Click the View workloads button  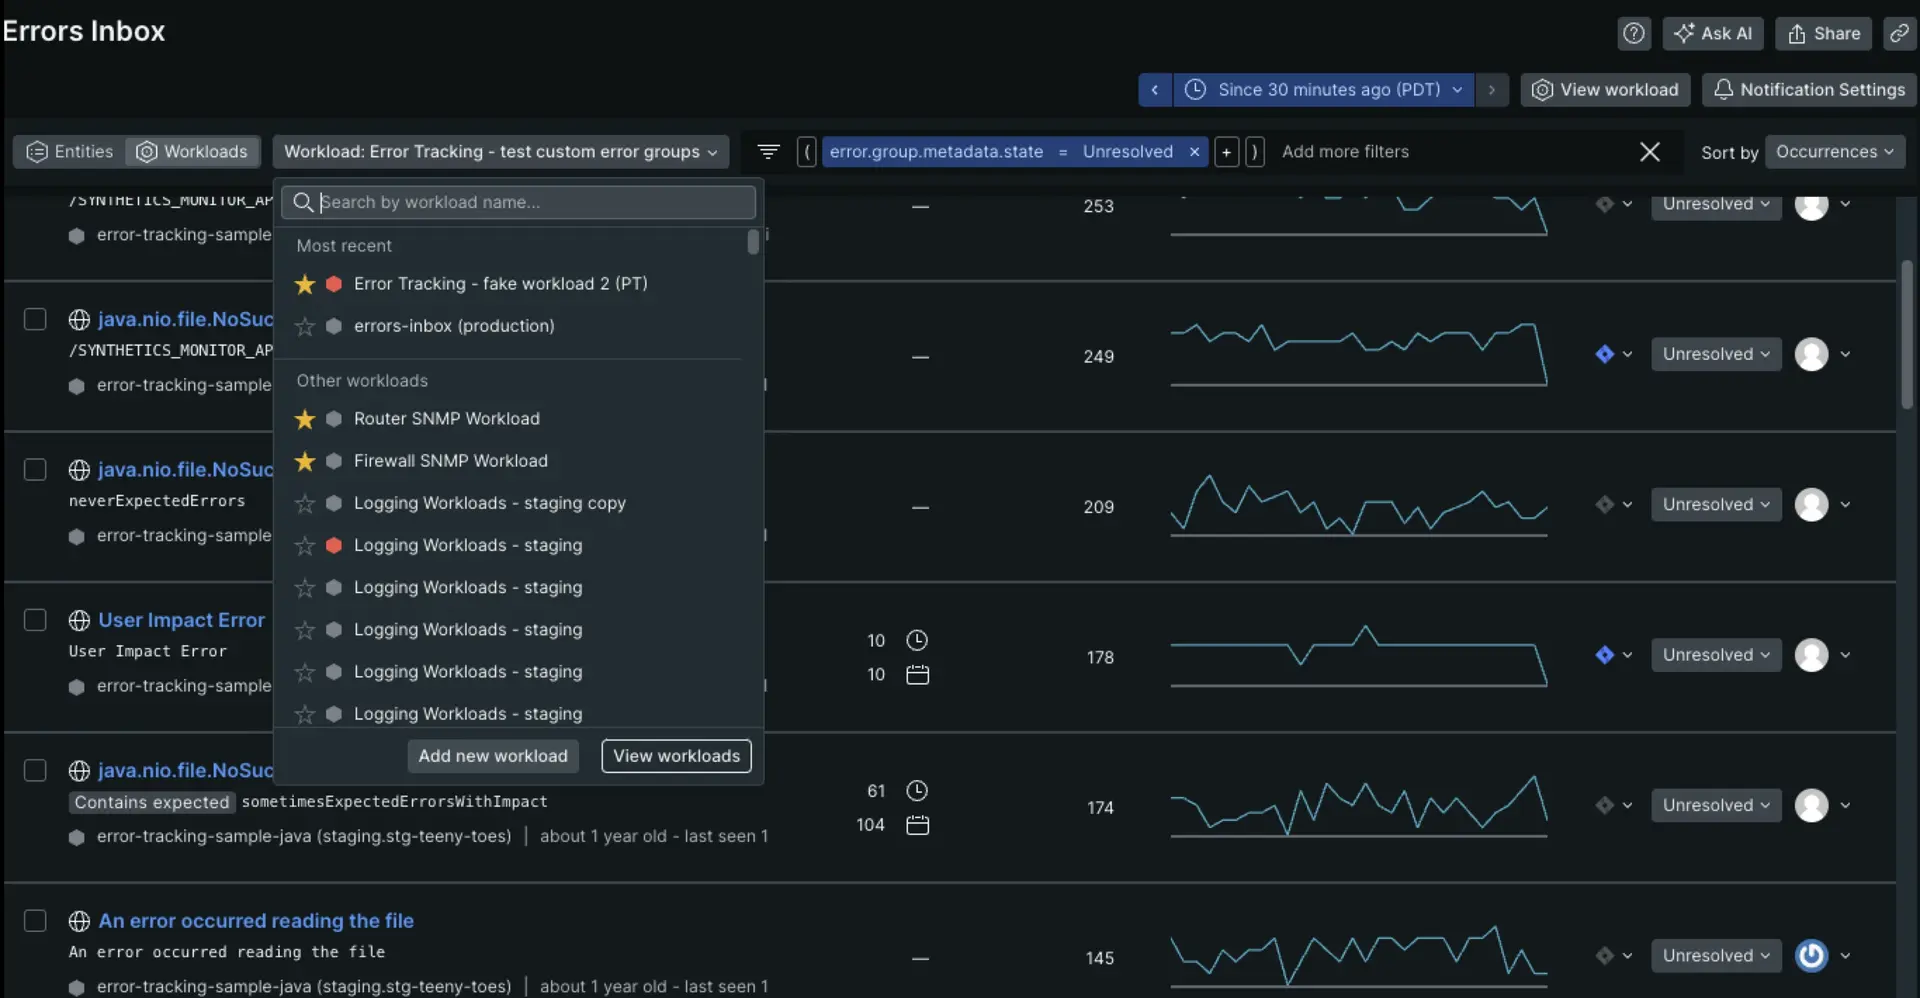[676, 756]
